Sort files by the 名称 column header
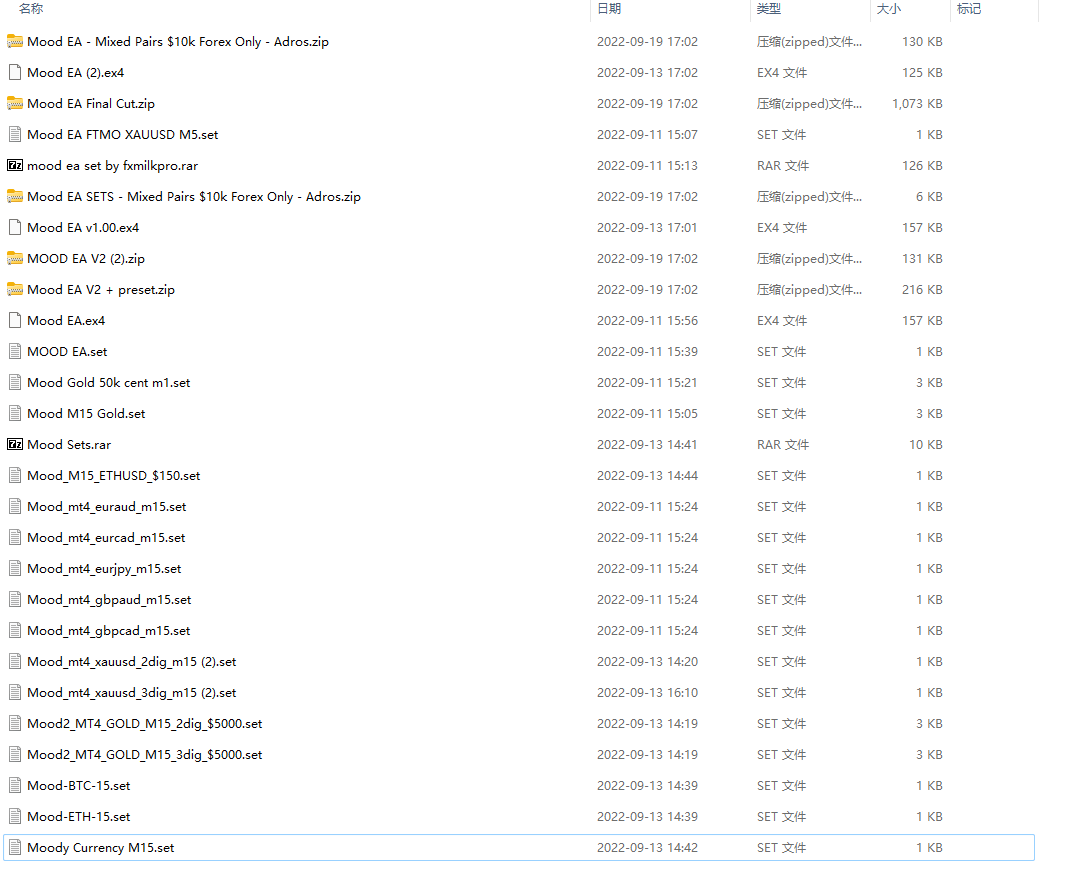This screenshot has height=870, width=1082. click(31, 9)
